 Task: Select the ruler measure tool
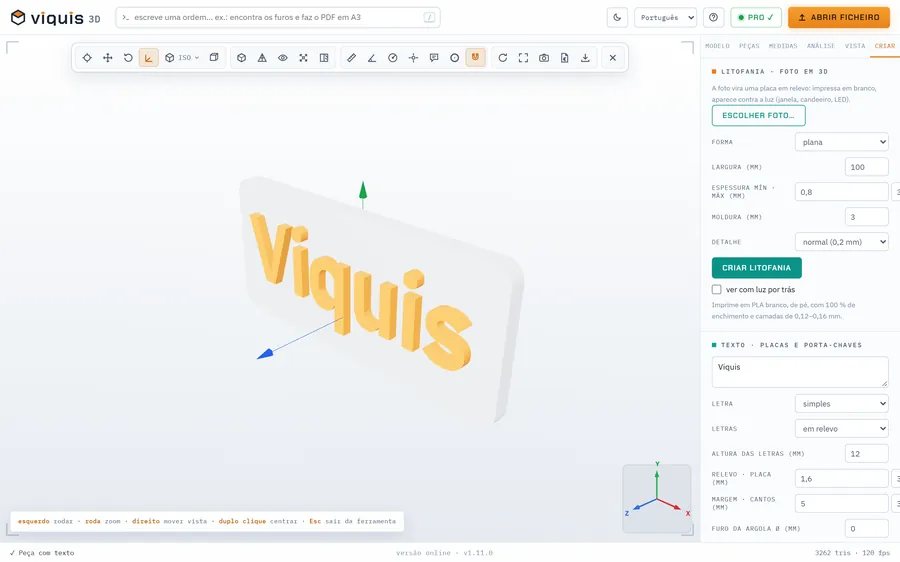click(351, 57)
